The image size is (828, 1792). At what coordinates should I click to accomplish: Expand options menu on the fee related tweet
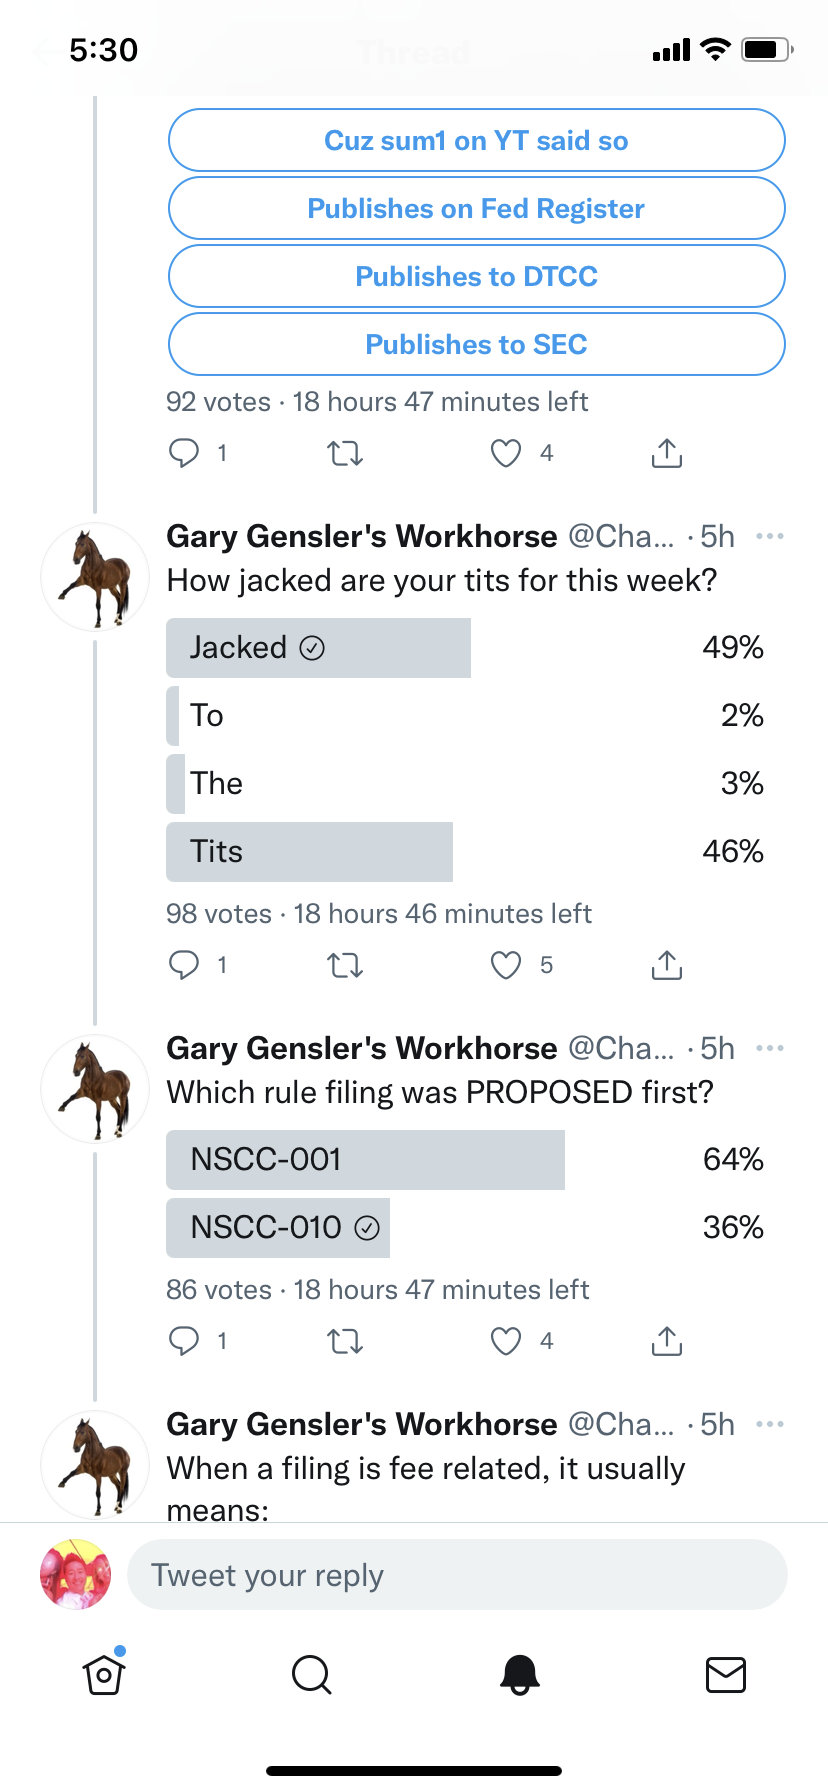tap(770, 1425)
